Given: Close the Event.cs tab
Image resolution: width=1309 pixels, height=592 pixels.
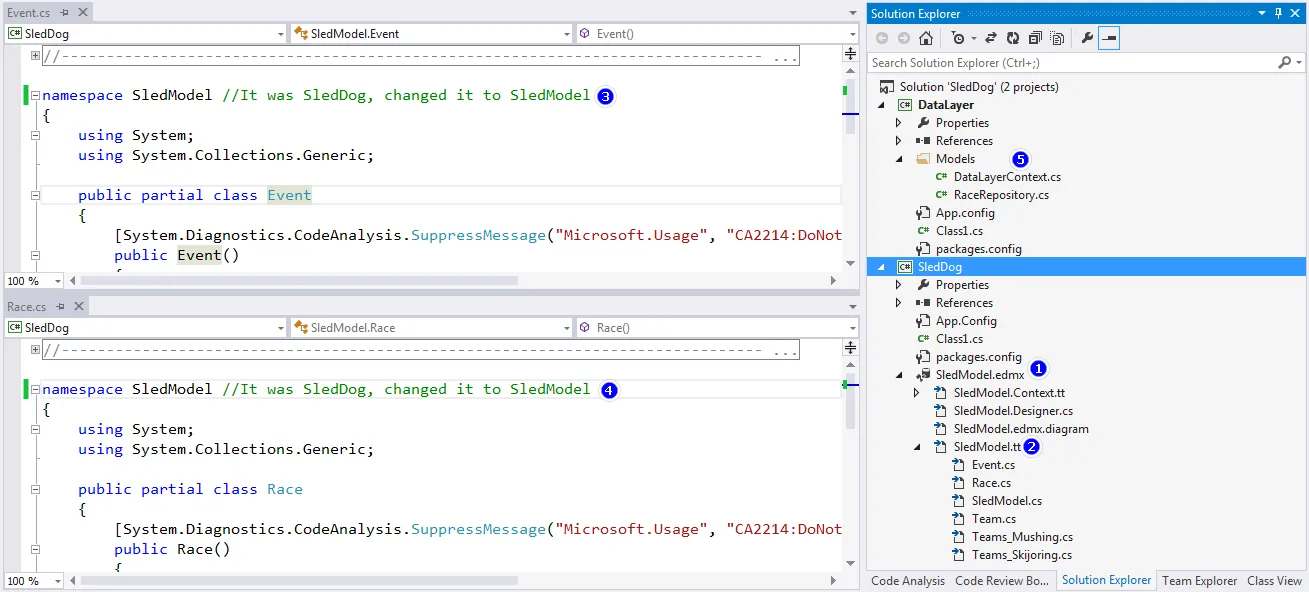Looking at the screenshot, I should point(81,13).
